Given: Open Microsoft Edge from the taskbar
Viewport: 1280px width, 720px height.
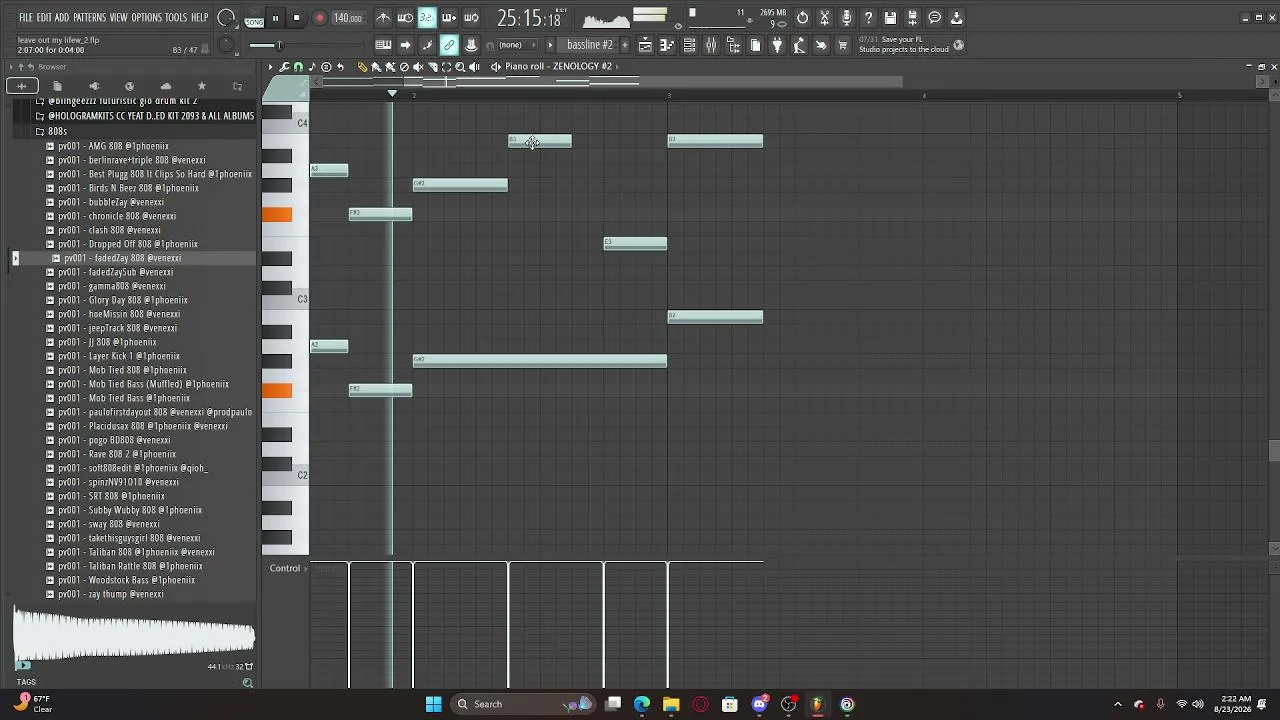Looking at the screenshot, I should point(642,704).
